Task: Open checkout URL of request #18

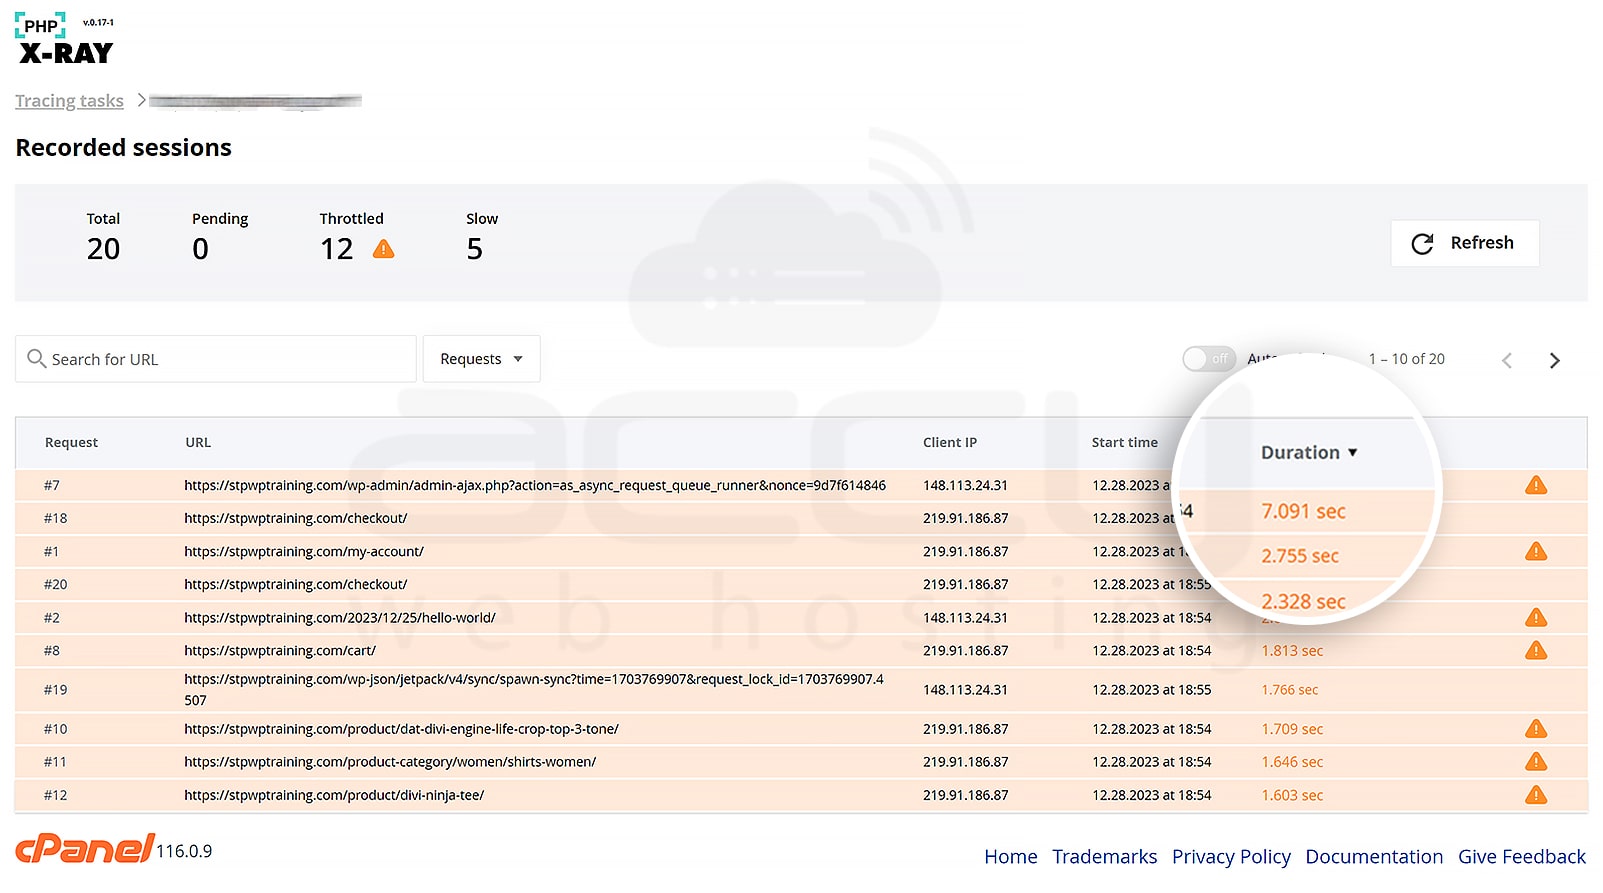Action: click(x=296, y=519)
